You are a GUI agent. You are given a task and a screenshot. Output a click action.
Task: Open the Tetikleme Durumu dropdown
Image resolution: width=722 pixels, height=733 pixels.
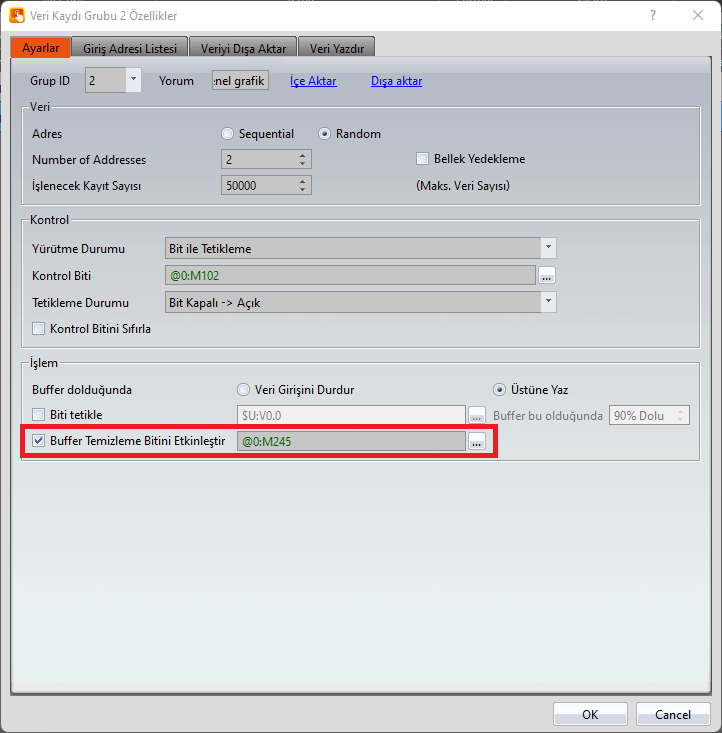point(547,302)
